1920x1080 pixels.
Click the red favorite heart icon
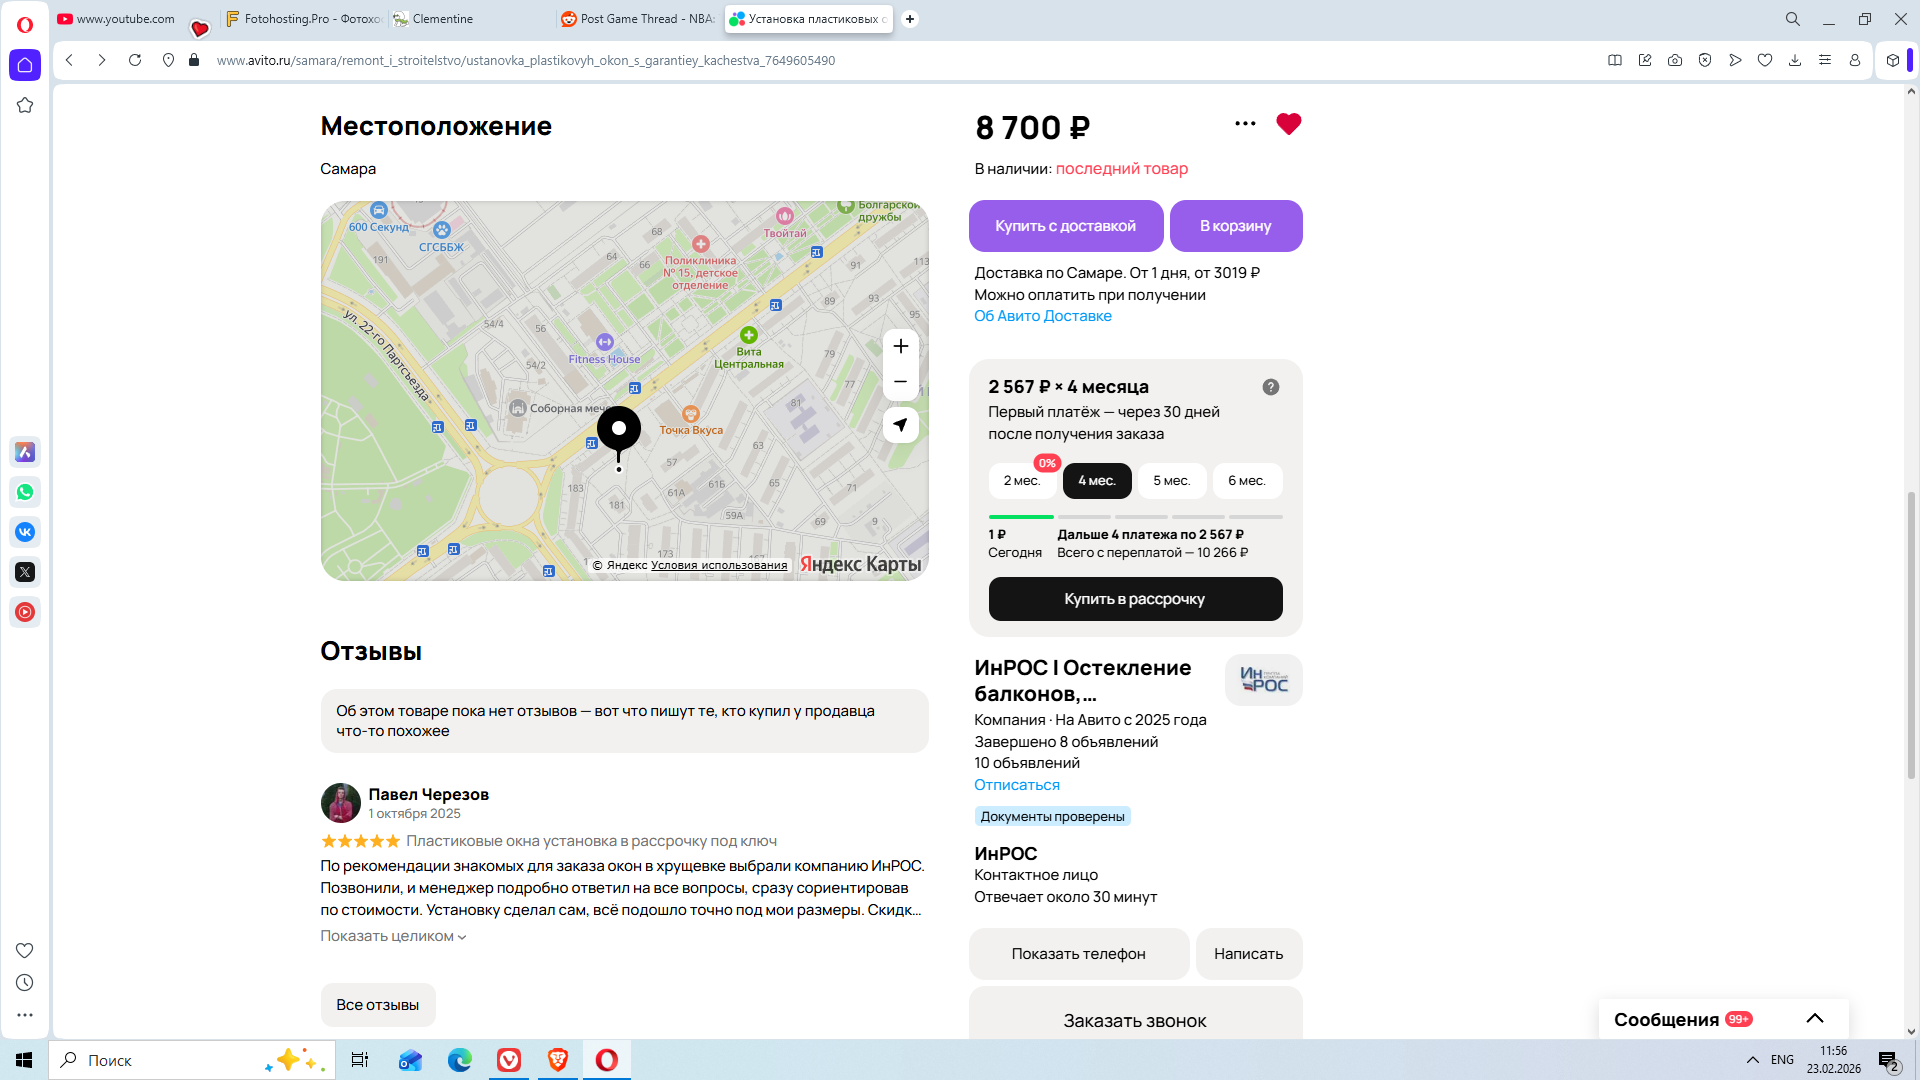1288,124
